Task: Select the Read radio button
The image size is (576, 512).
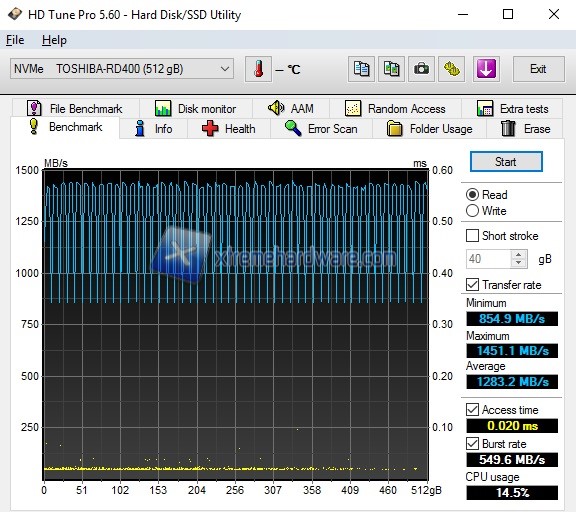Action: click(472, 195)
